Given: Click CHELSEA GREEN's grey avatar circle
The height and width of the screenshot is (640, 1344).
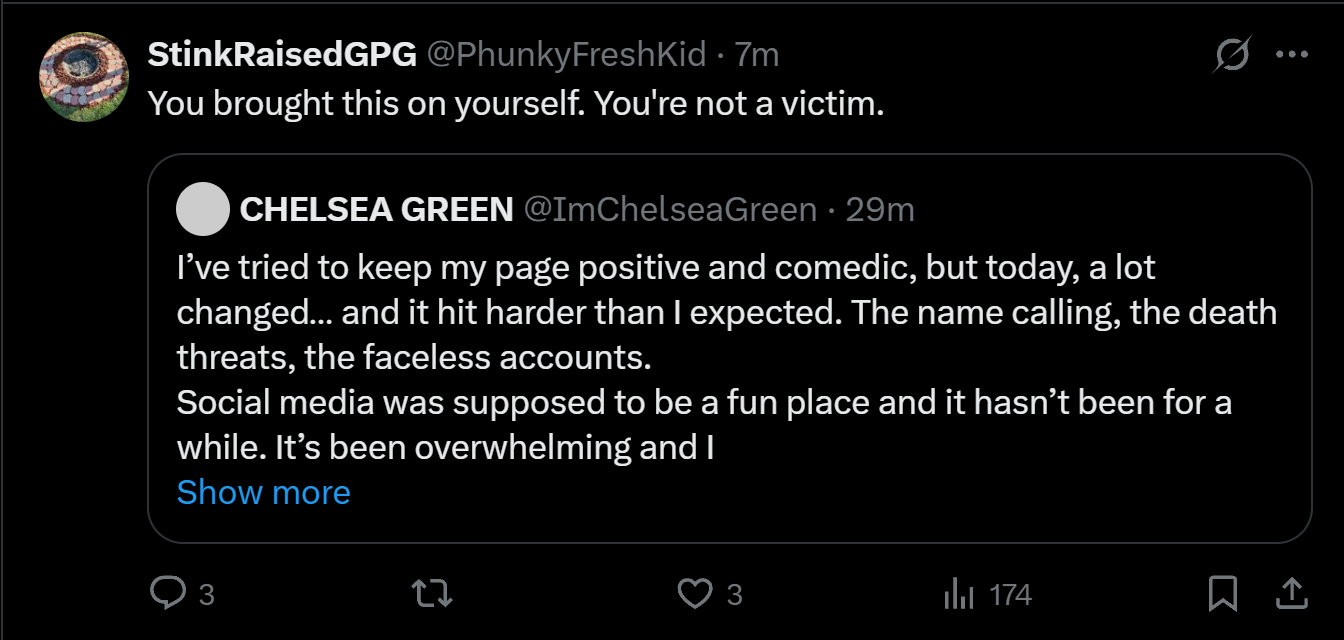Looking at the screenshot, I should 203,209.
